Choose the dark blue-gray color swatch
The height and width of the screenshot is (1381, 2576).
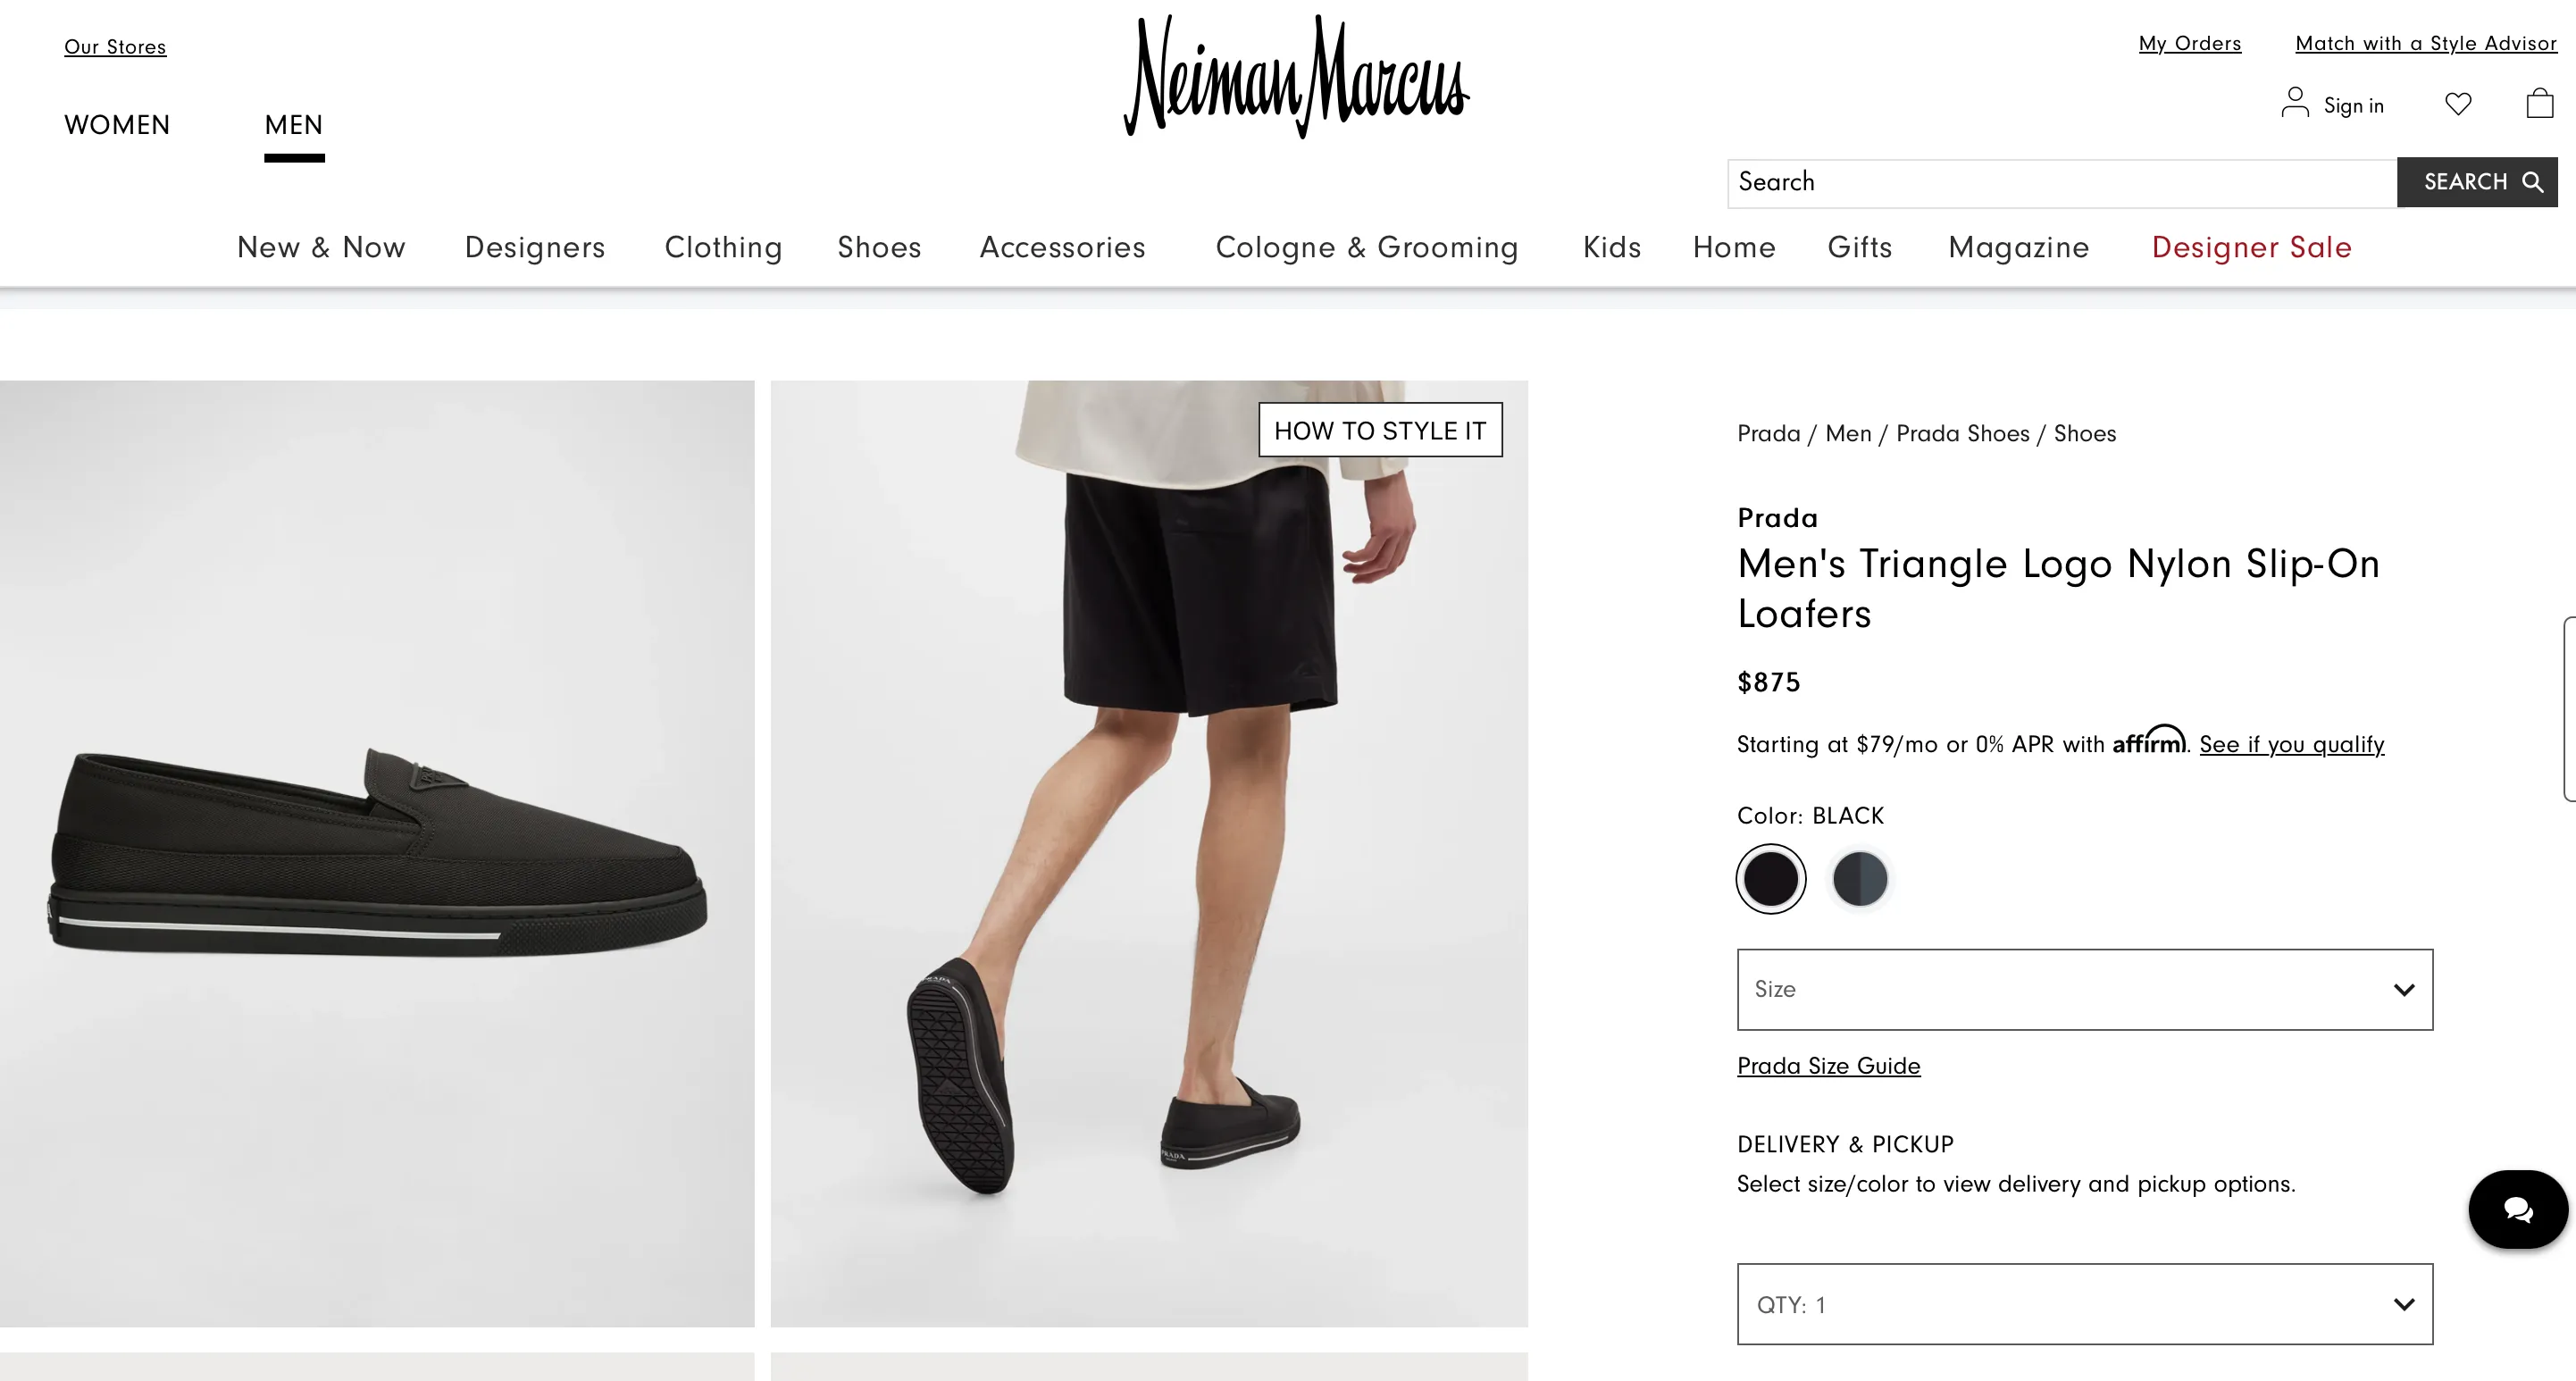pos(1859,879)
